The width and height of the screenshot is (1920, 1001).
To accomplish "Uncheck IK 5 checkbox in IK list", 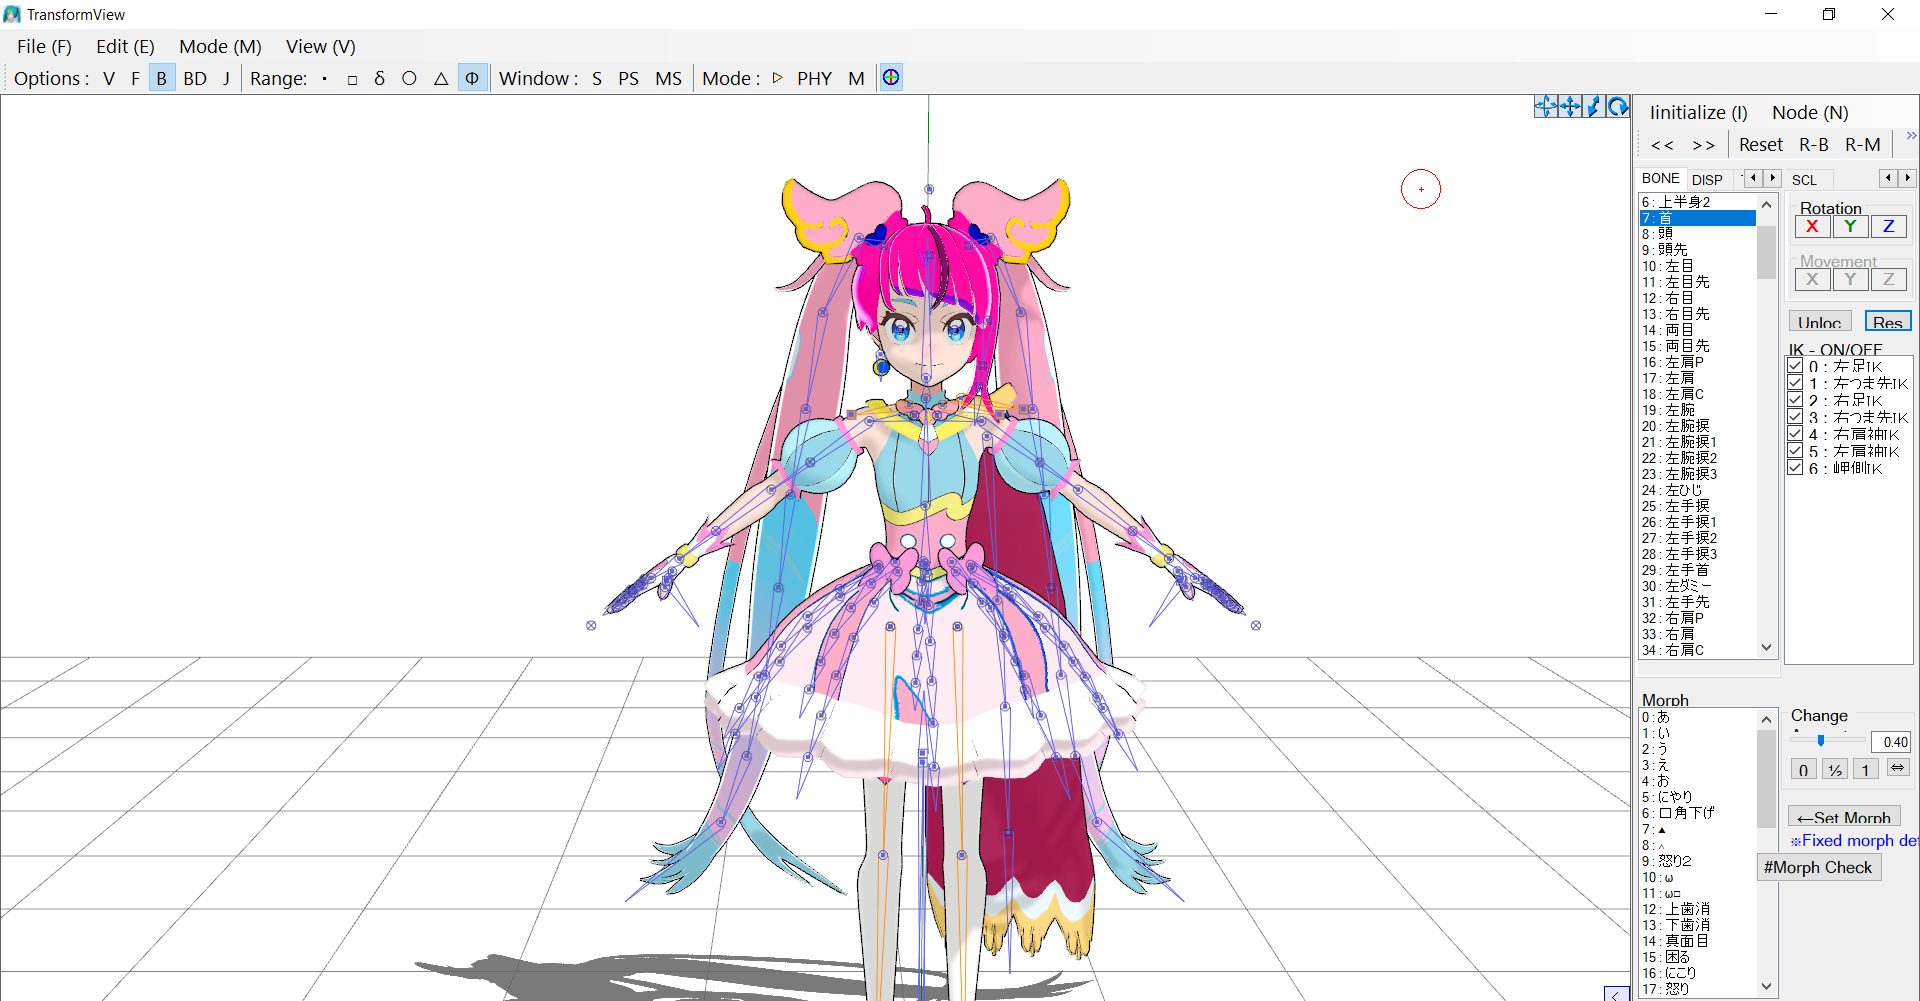I will [x=1796, y=451].
